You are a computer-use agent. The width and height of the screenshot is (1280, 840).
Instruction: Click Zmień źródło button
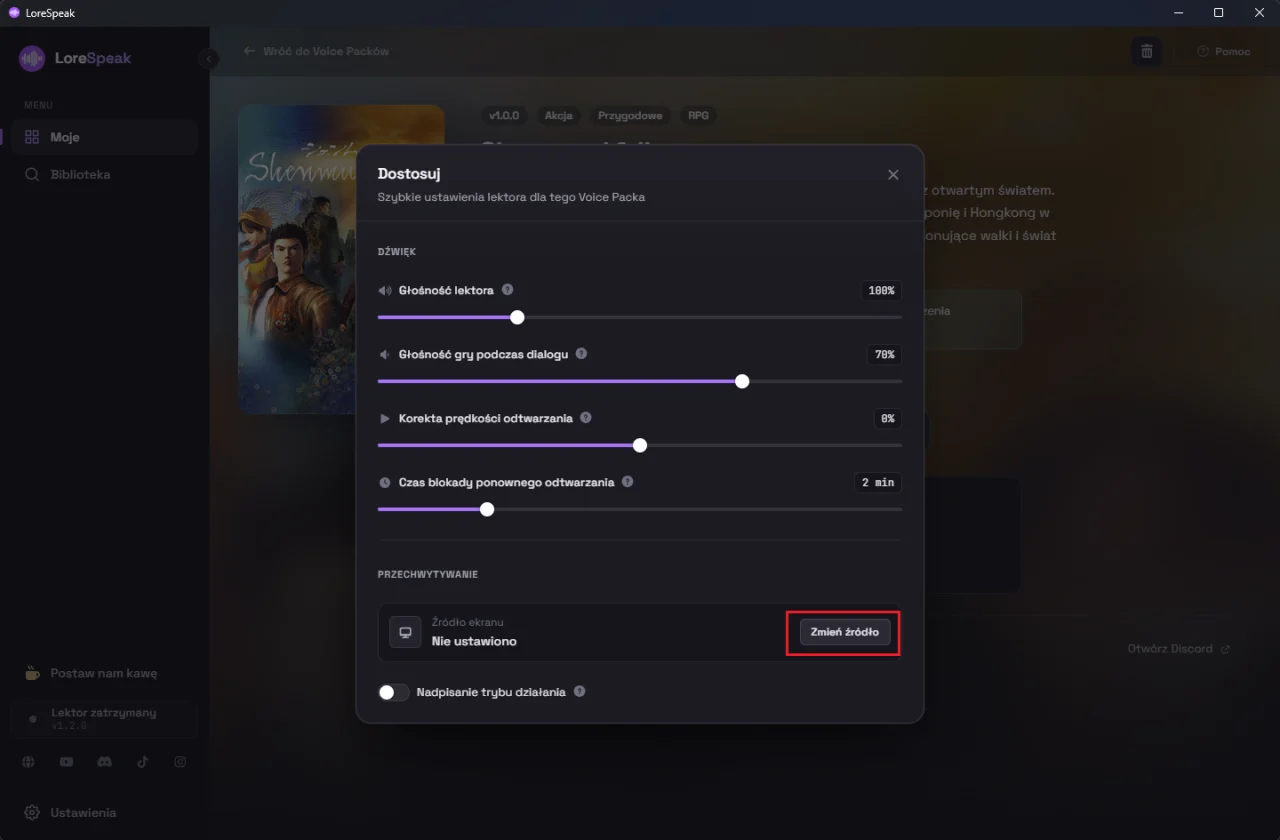(x=845, y=632)
